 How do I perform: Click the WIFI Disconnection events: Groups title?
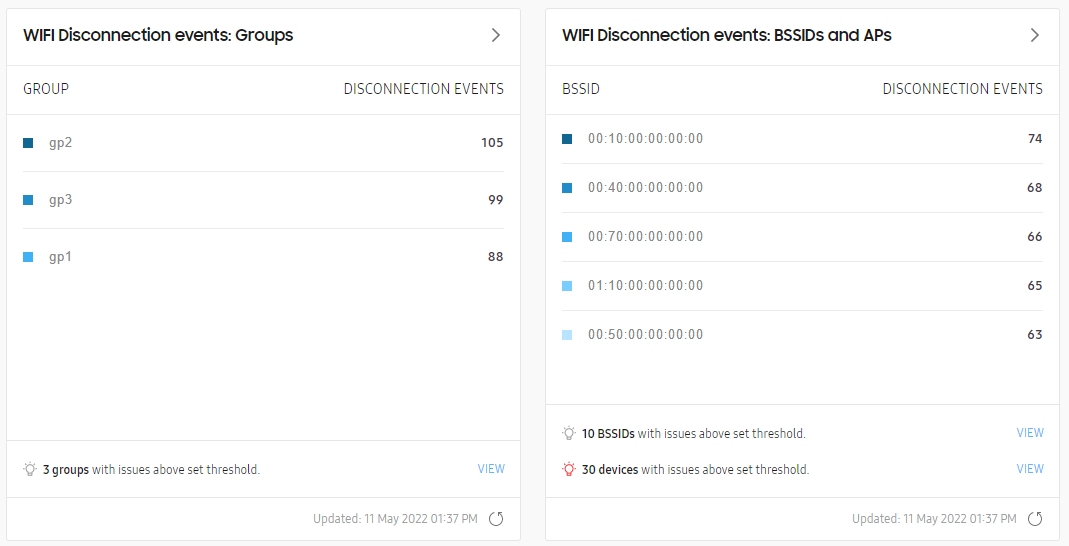click(158, 35)
